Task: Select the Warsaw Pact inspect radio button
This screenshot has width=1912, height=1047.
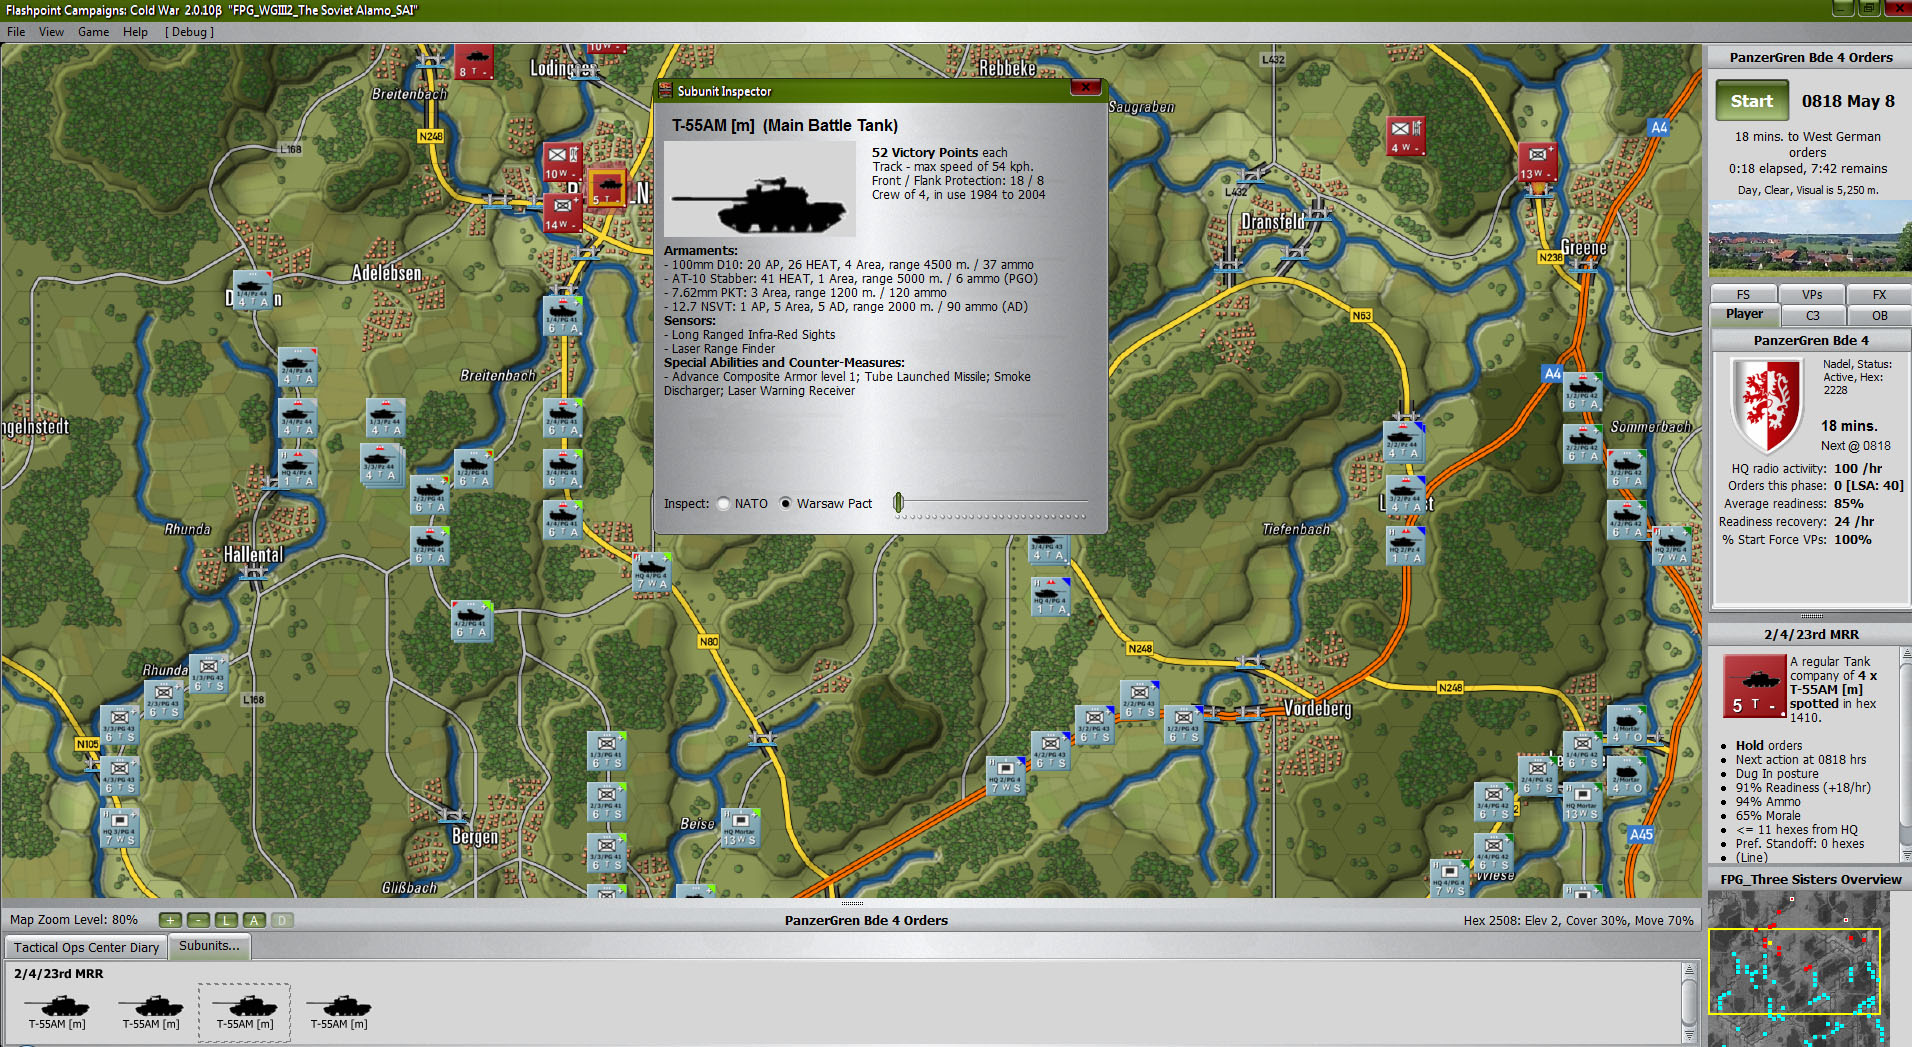Action: (x=785, y=503)
